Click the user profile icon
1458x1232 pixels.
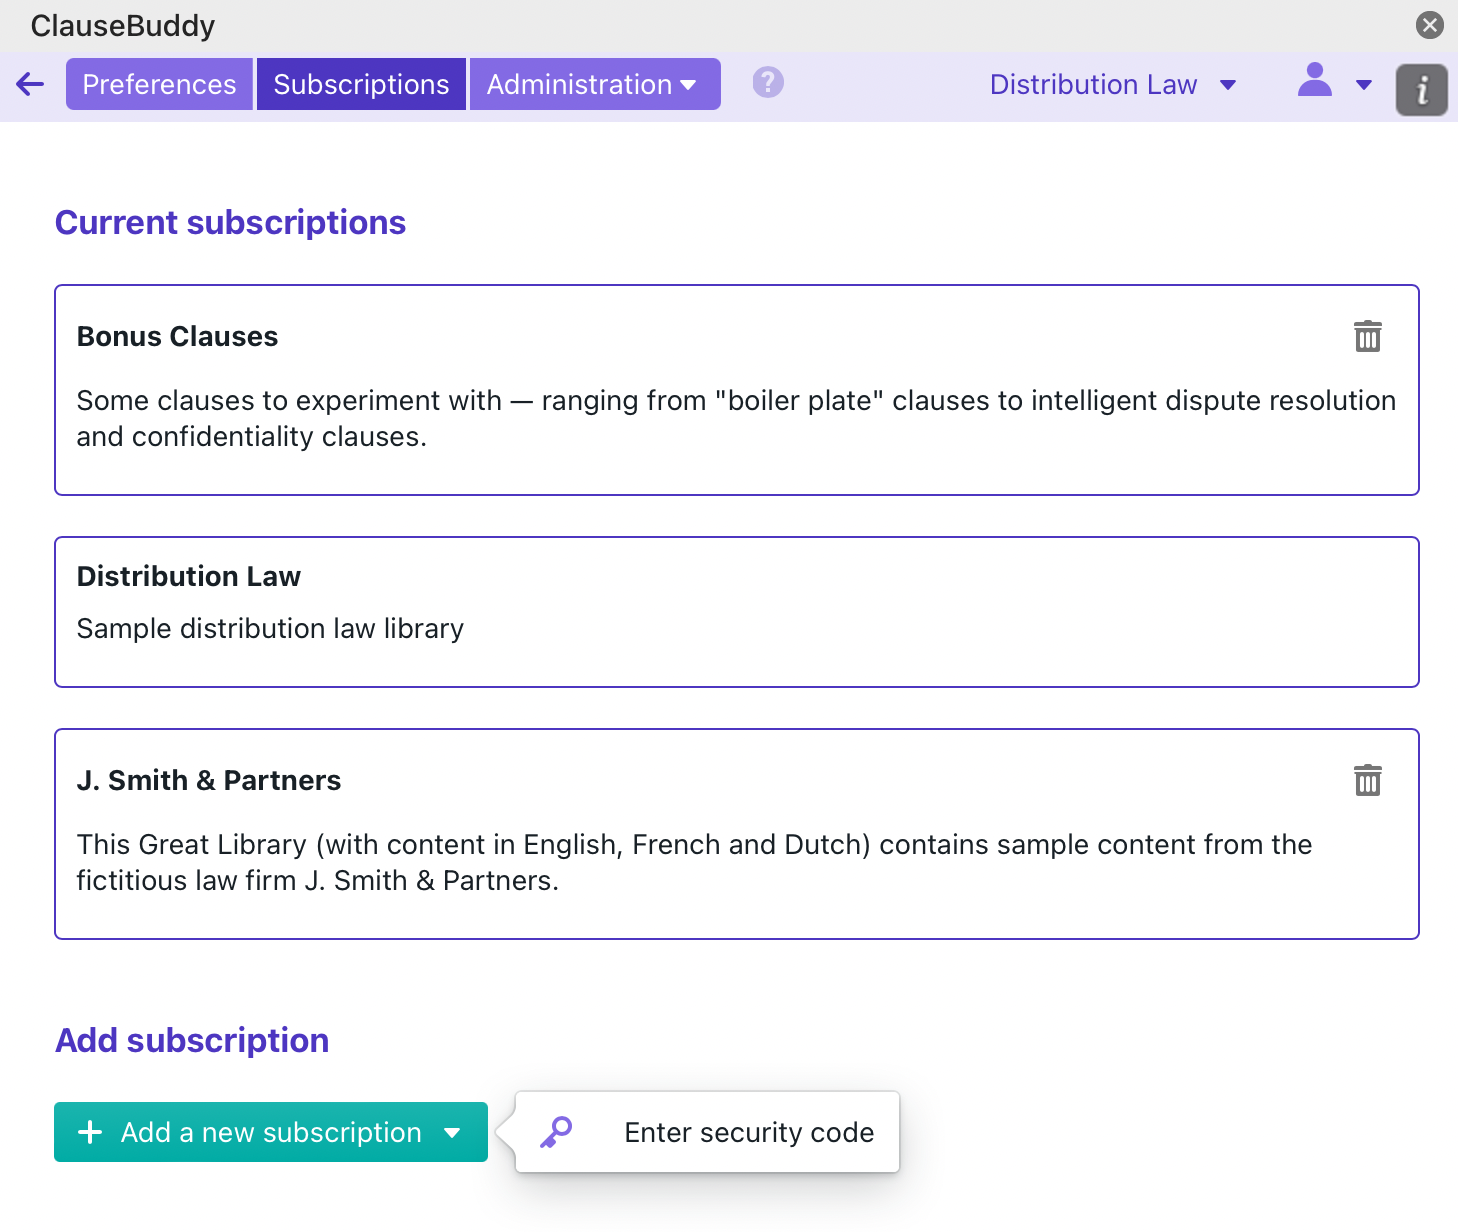(1314, 80)
